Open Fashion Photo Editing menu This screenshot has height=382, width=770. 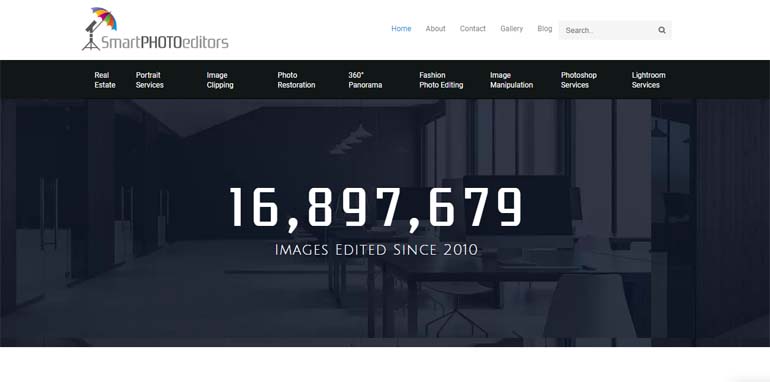coord(441,80)
